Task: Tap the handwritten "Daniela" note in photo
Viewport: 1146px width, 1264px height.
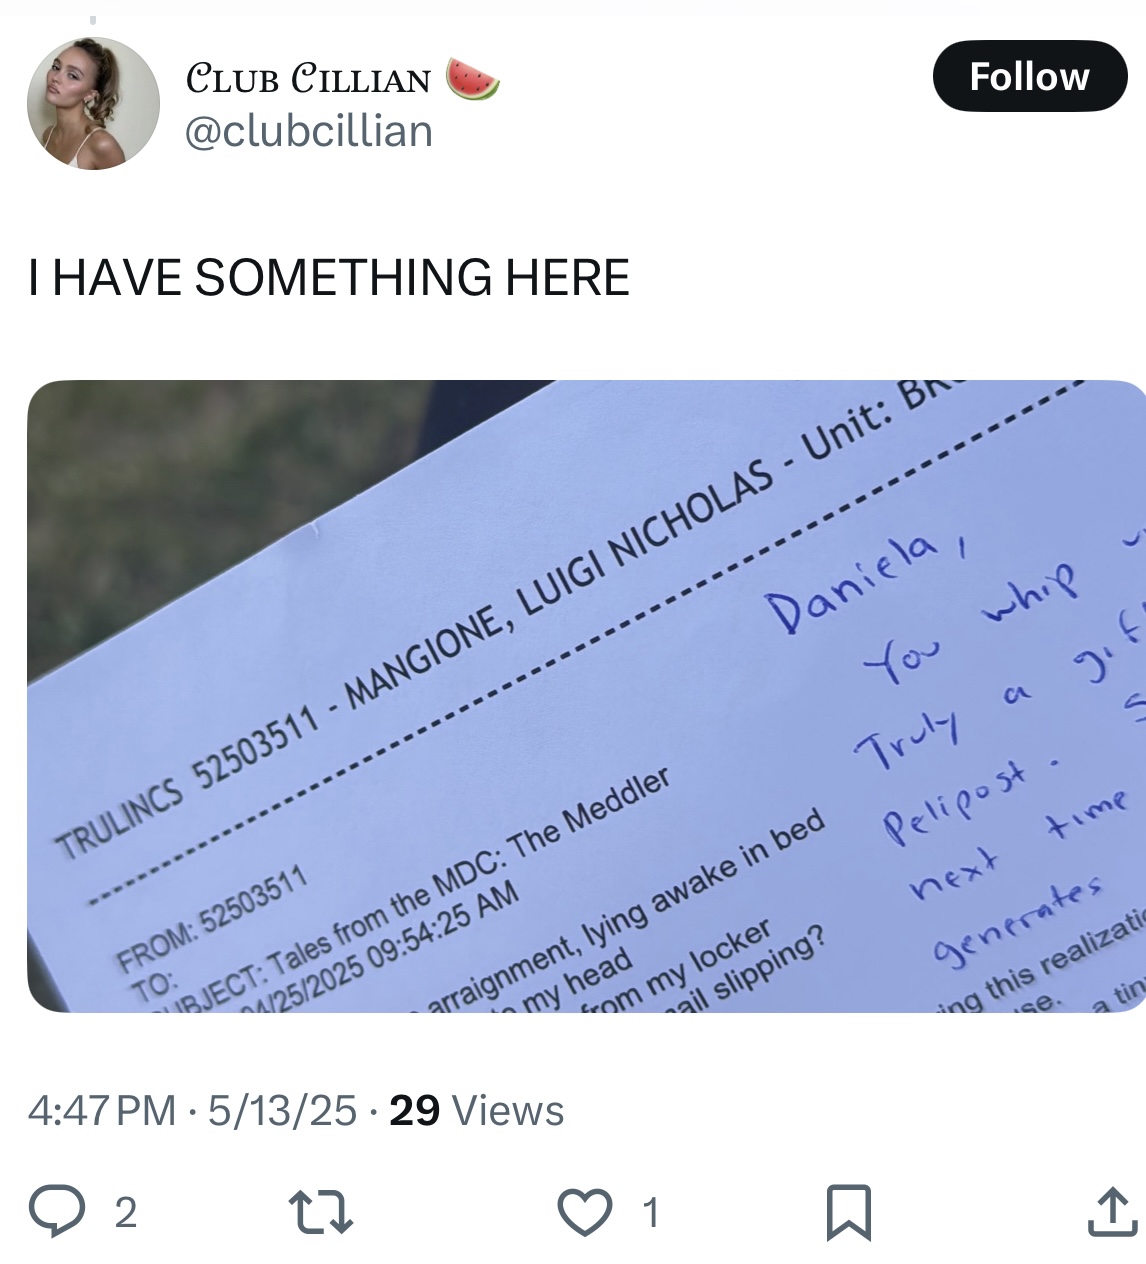Action: tap(852, 582)
